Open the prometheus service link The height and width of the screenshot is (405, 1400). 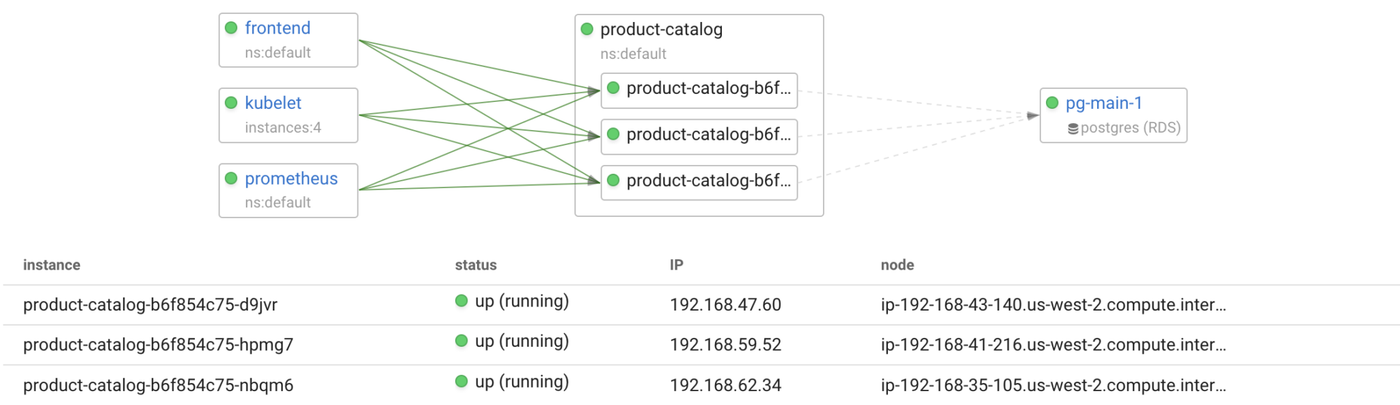[x=291, y=179]
